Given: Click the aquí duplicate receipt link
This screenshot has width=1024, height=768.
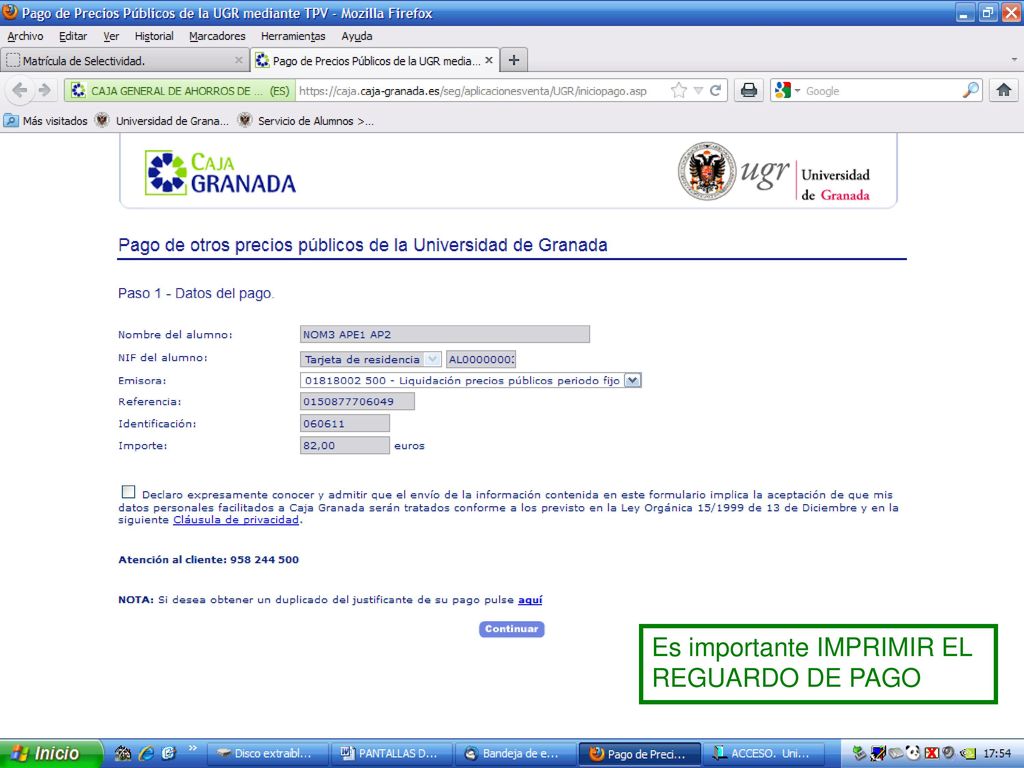Looking at the screenshot, I should click(530, 600).
